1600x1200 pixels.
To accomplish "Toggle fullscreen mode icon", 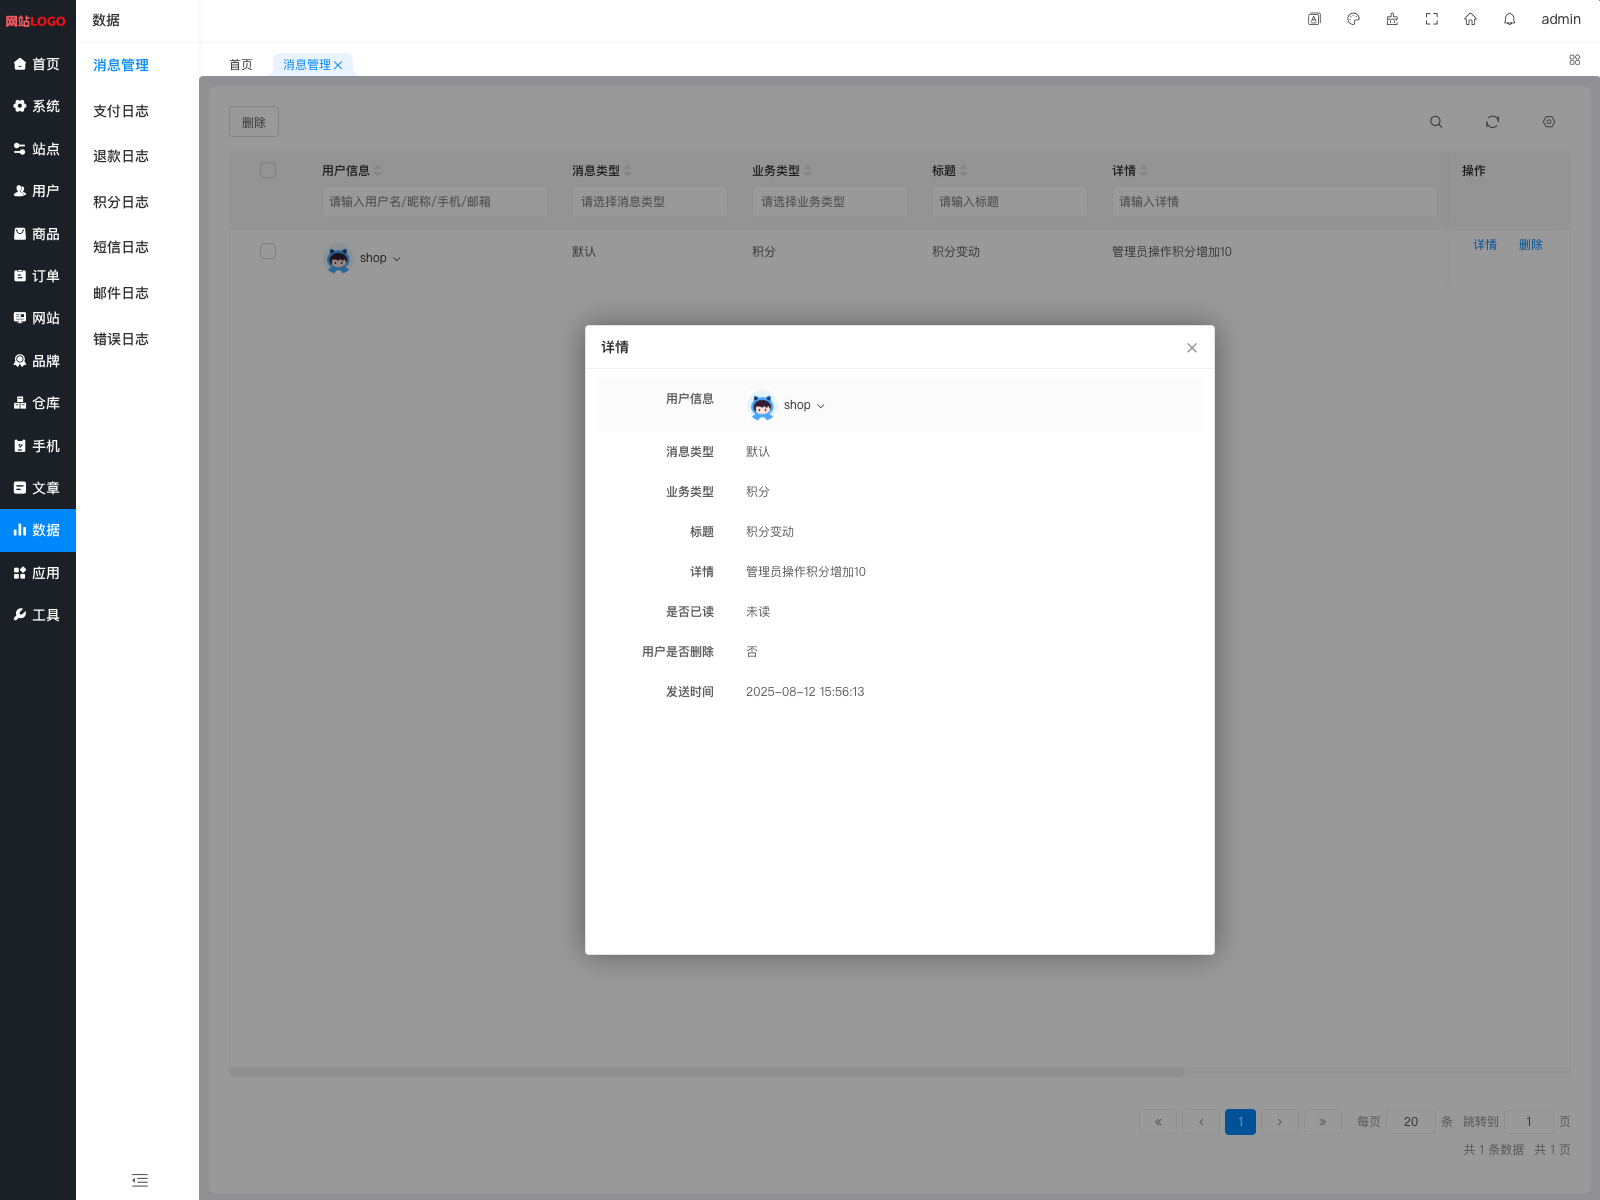I will click(1431, 19).
